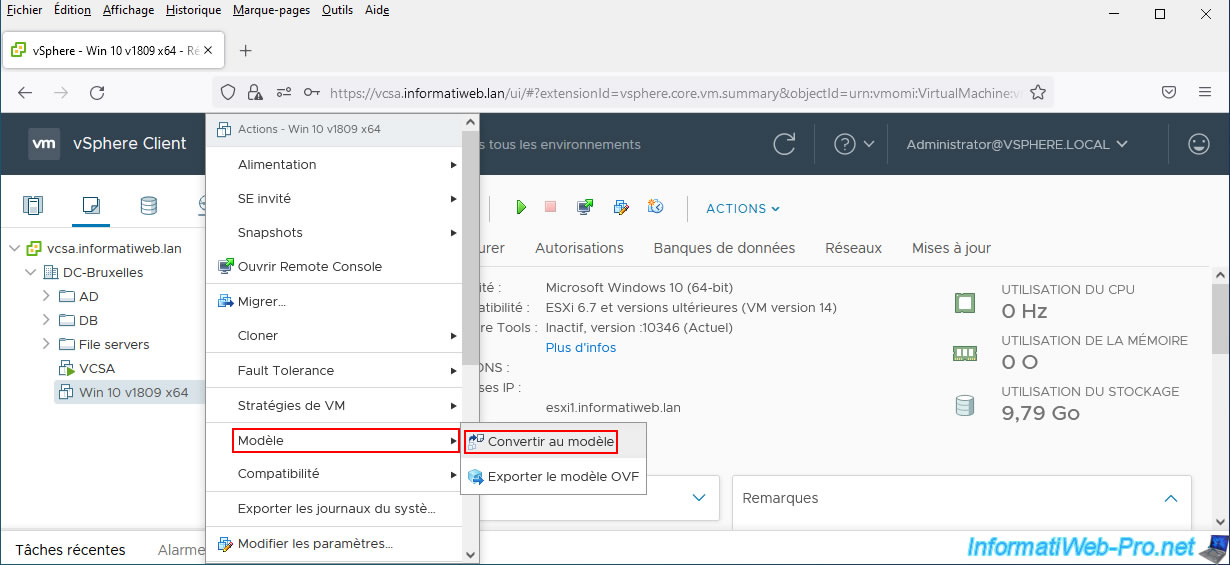Click the red power off square icon
1230x565 pixels.
tap(550, 207)
